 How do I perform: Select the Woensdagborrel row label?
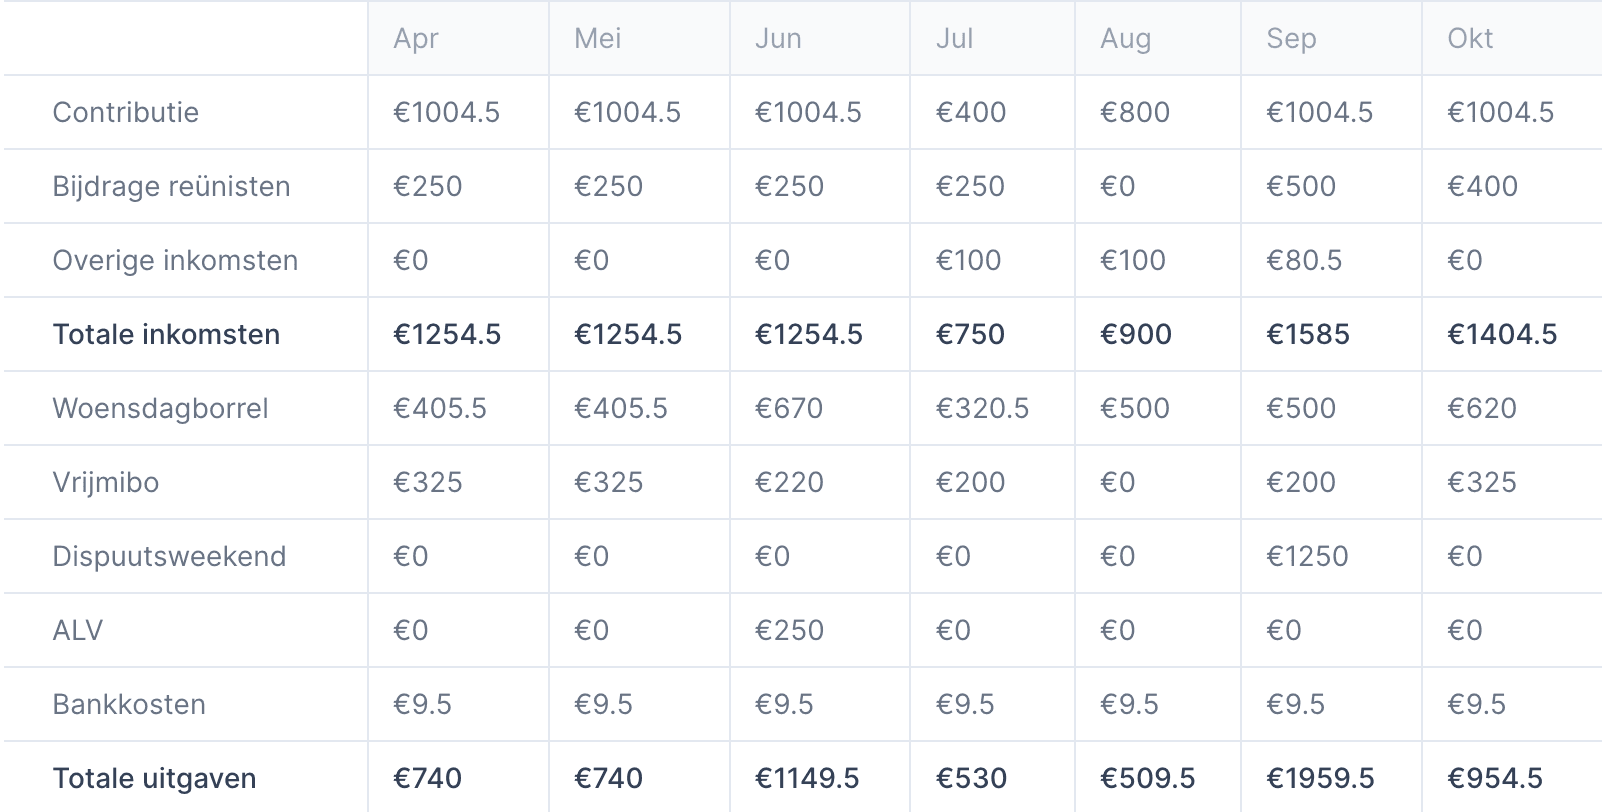coord(161,408)
